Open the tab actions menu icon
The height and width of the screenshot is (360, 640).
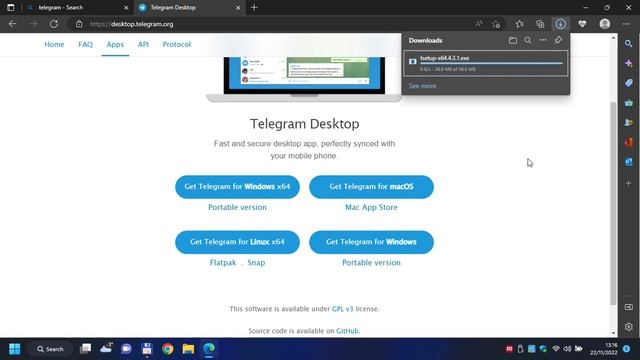(11, 7)
